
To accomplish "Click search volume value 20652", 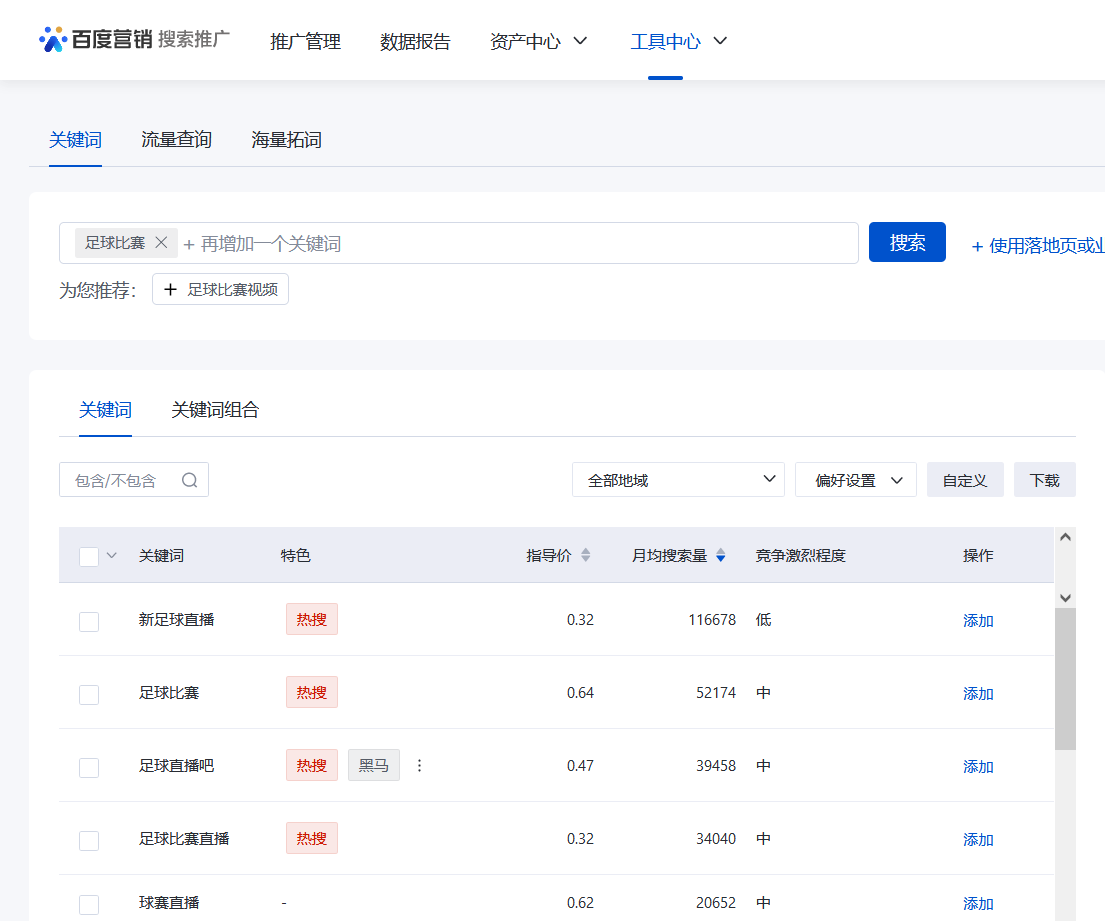I will tap(716, 902).
